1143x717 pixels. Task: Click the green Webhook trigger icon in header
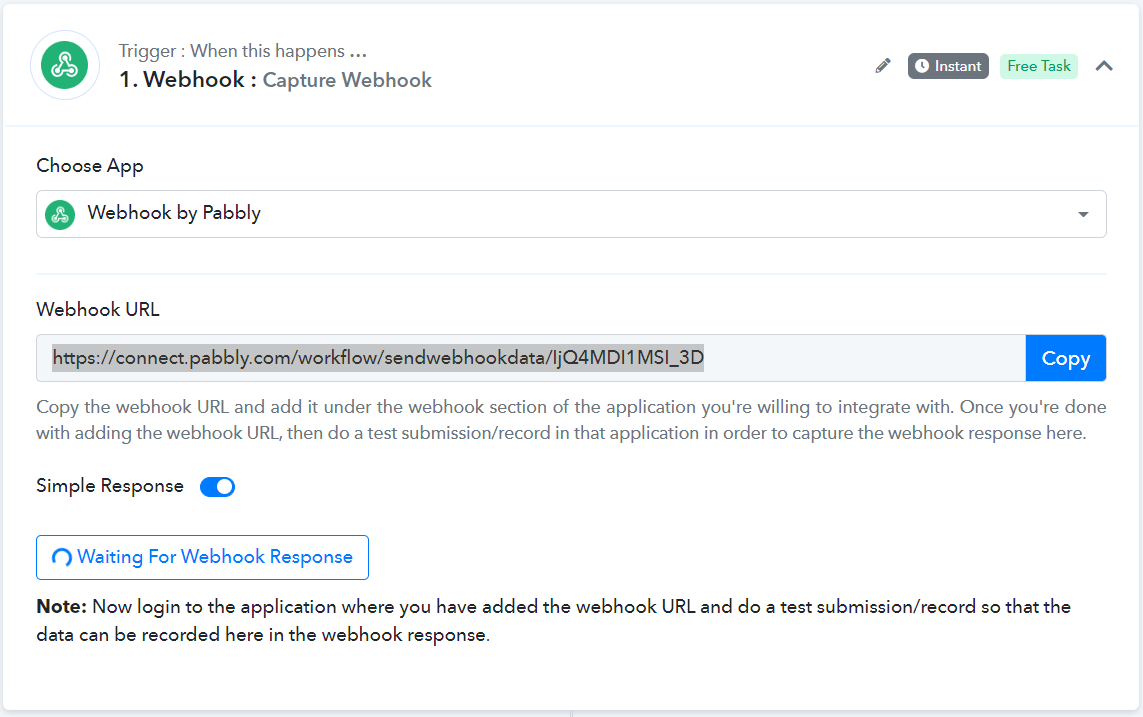pos(65,66)
